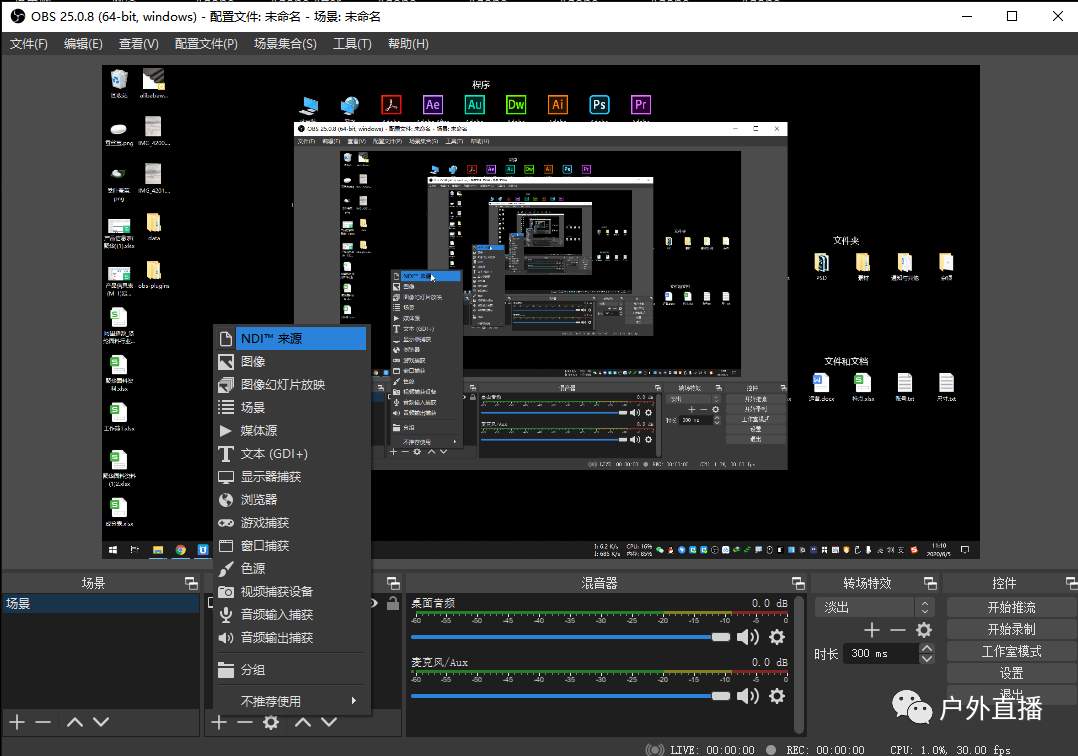The width and height of the screenshot is (1078, 756).
Task: Click the 音频输入捕获 microphone icon
Action: pos(226,615)
